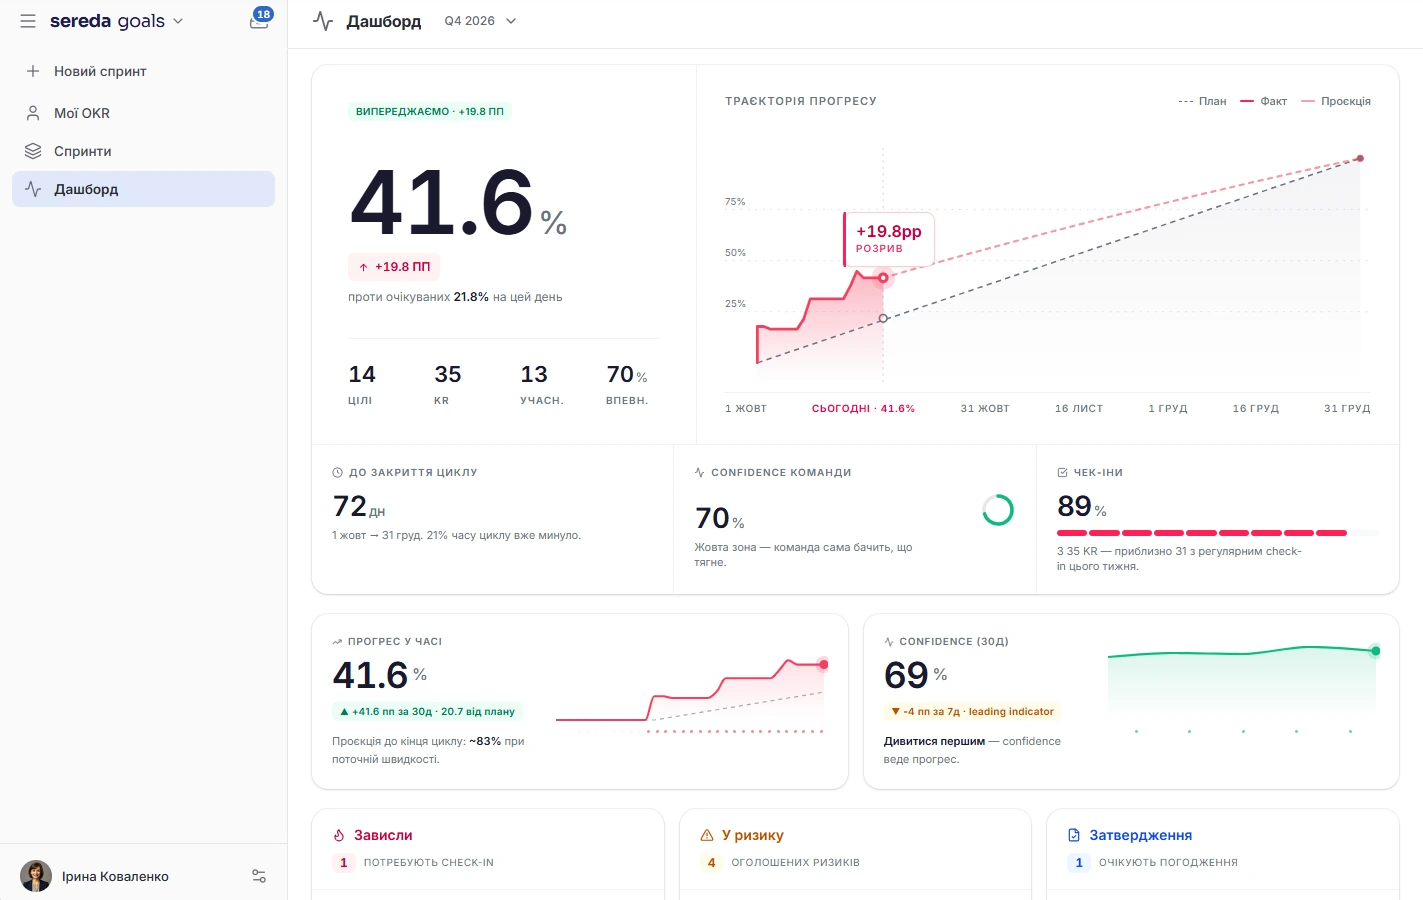1423x900 pixels.
Task: Click the clock icon of ДО ЗАКРИТТЯ ЦИКЛУ
Action: pyautogui.click(x=337, y=472)
